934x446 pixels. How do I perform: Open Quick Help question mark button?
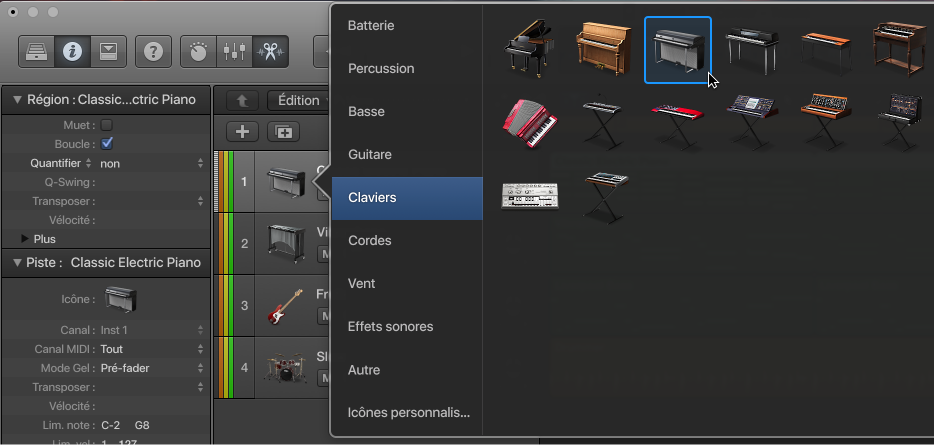point(153,51)
